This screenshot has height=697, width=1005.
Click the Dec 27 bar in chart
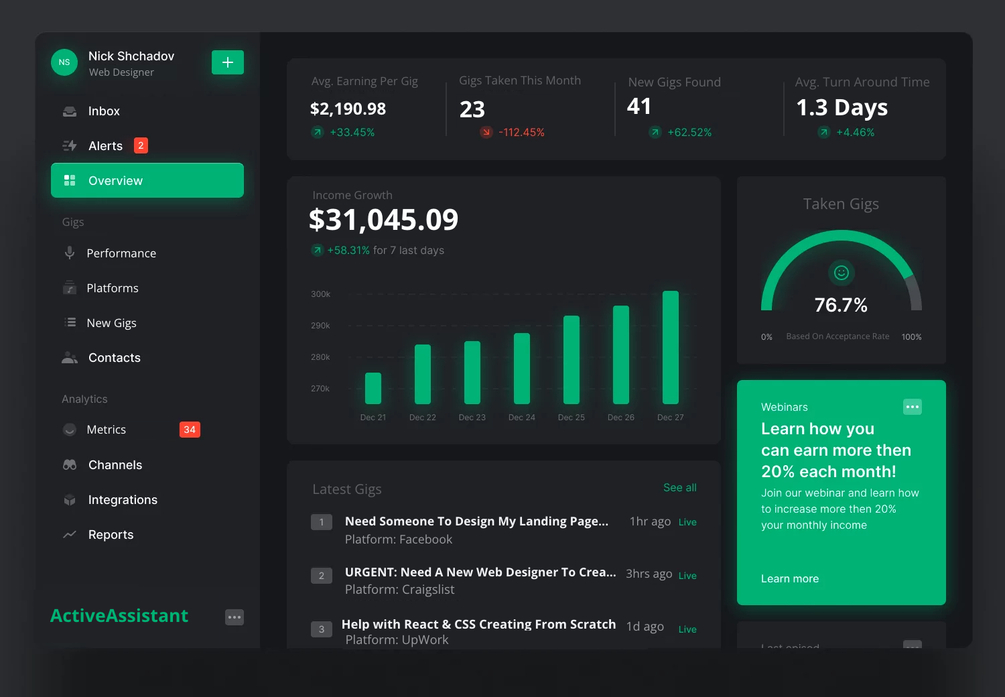tap(670, 348)
